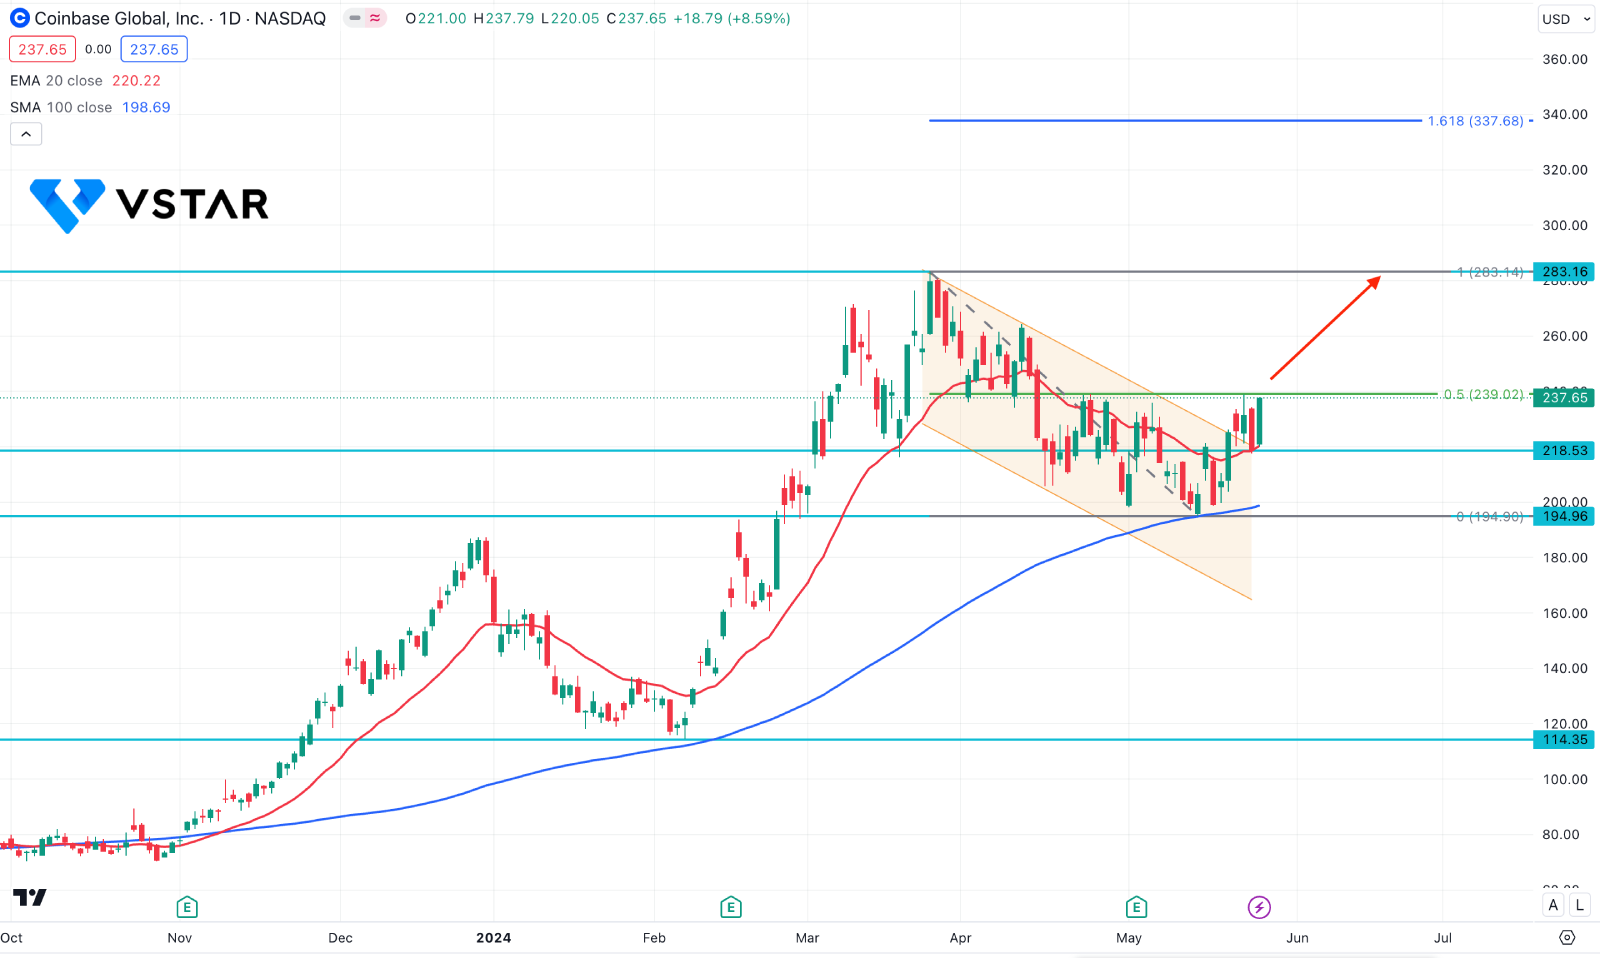Open the USD currency dropdown
Screen dimensions: 1600x958
pos(1566,19)
